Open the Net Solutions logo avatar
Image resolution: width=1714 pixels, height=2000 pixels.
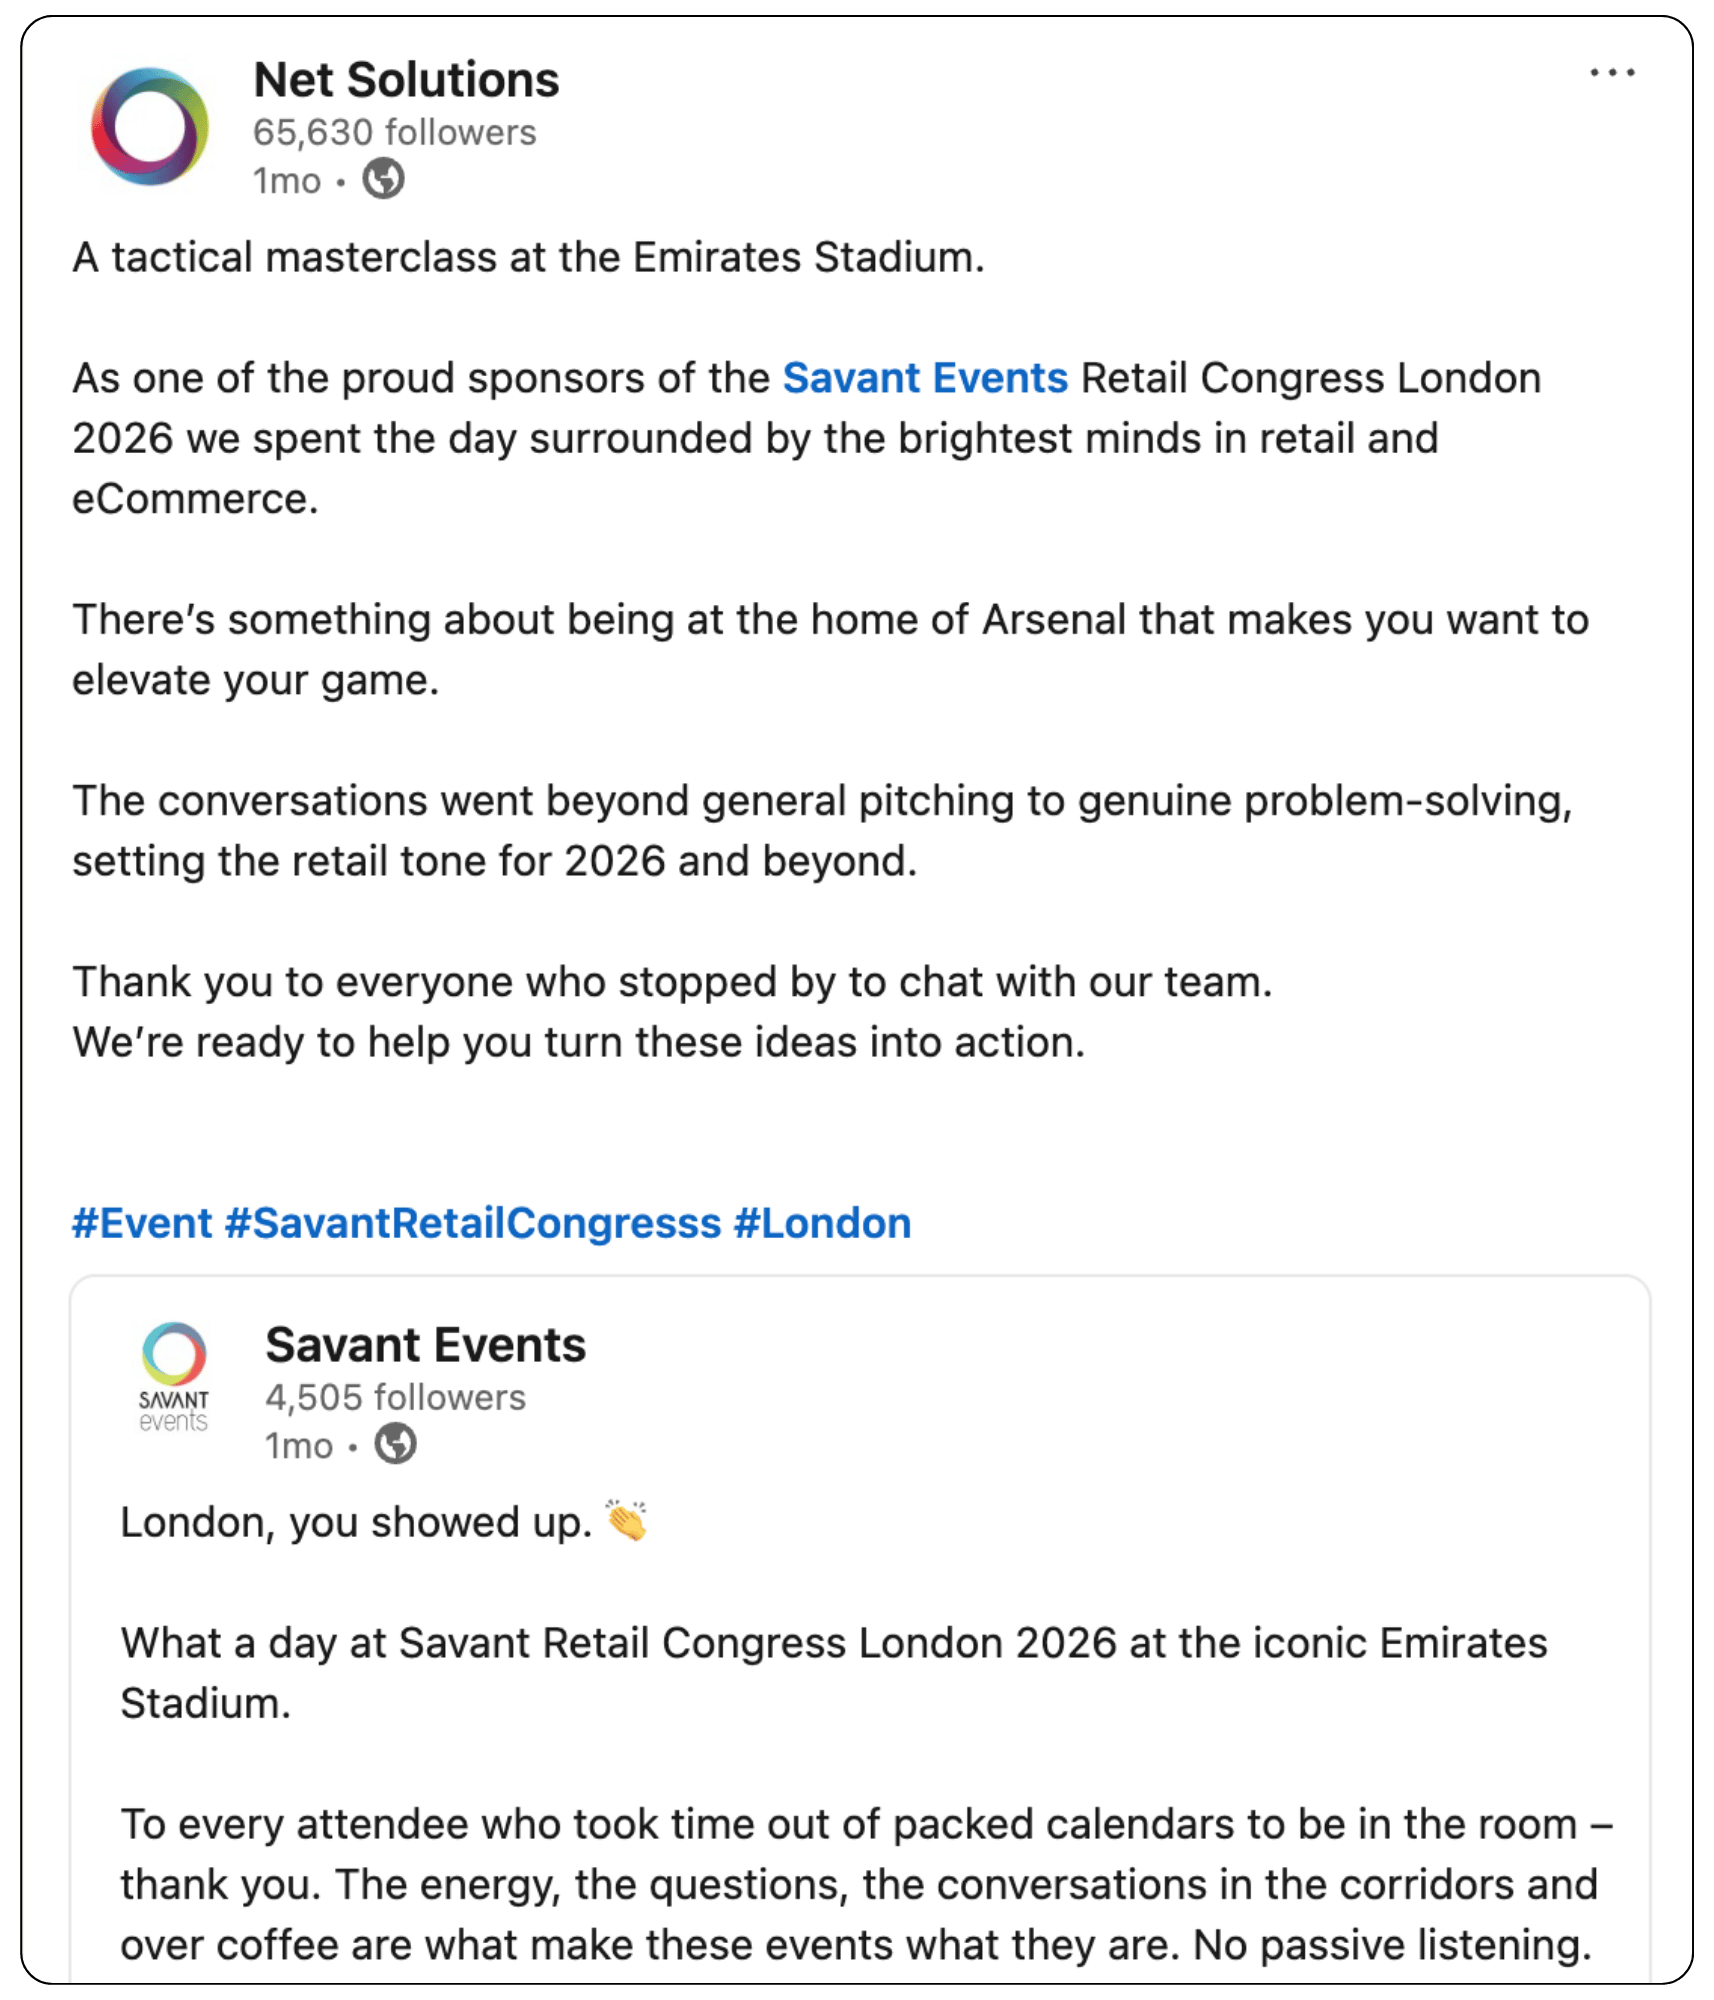coord(150,127)
